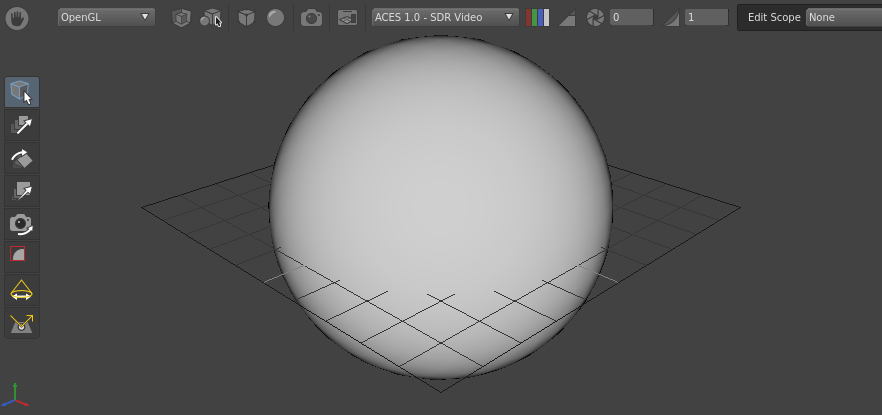Toggle the solid cube shading icon
This screenshot has width=882, height=415.
coord(246,18)
